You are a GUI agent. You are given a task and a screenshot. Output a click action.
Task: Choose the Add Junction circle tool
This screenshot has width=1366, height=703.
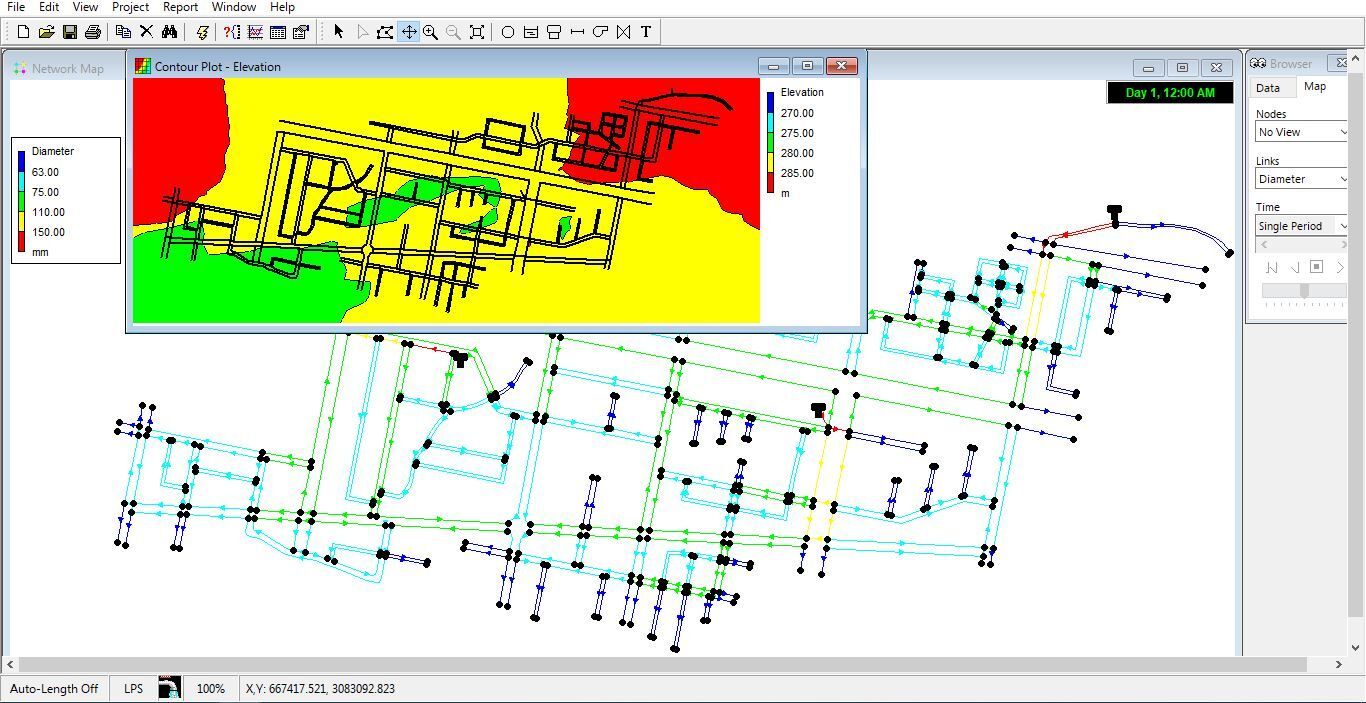pyautogui.click(x=508, y=32)
